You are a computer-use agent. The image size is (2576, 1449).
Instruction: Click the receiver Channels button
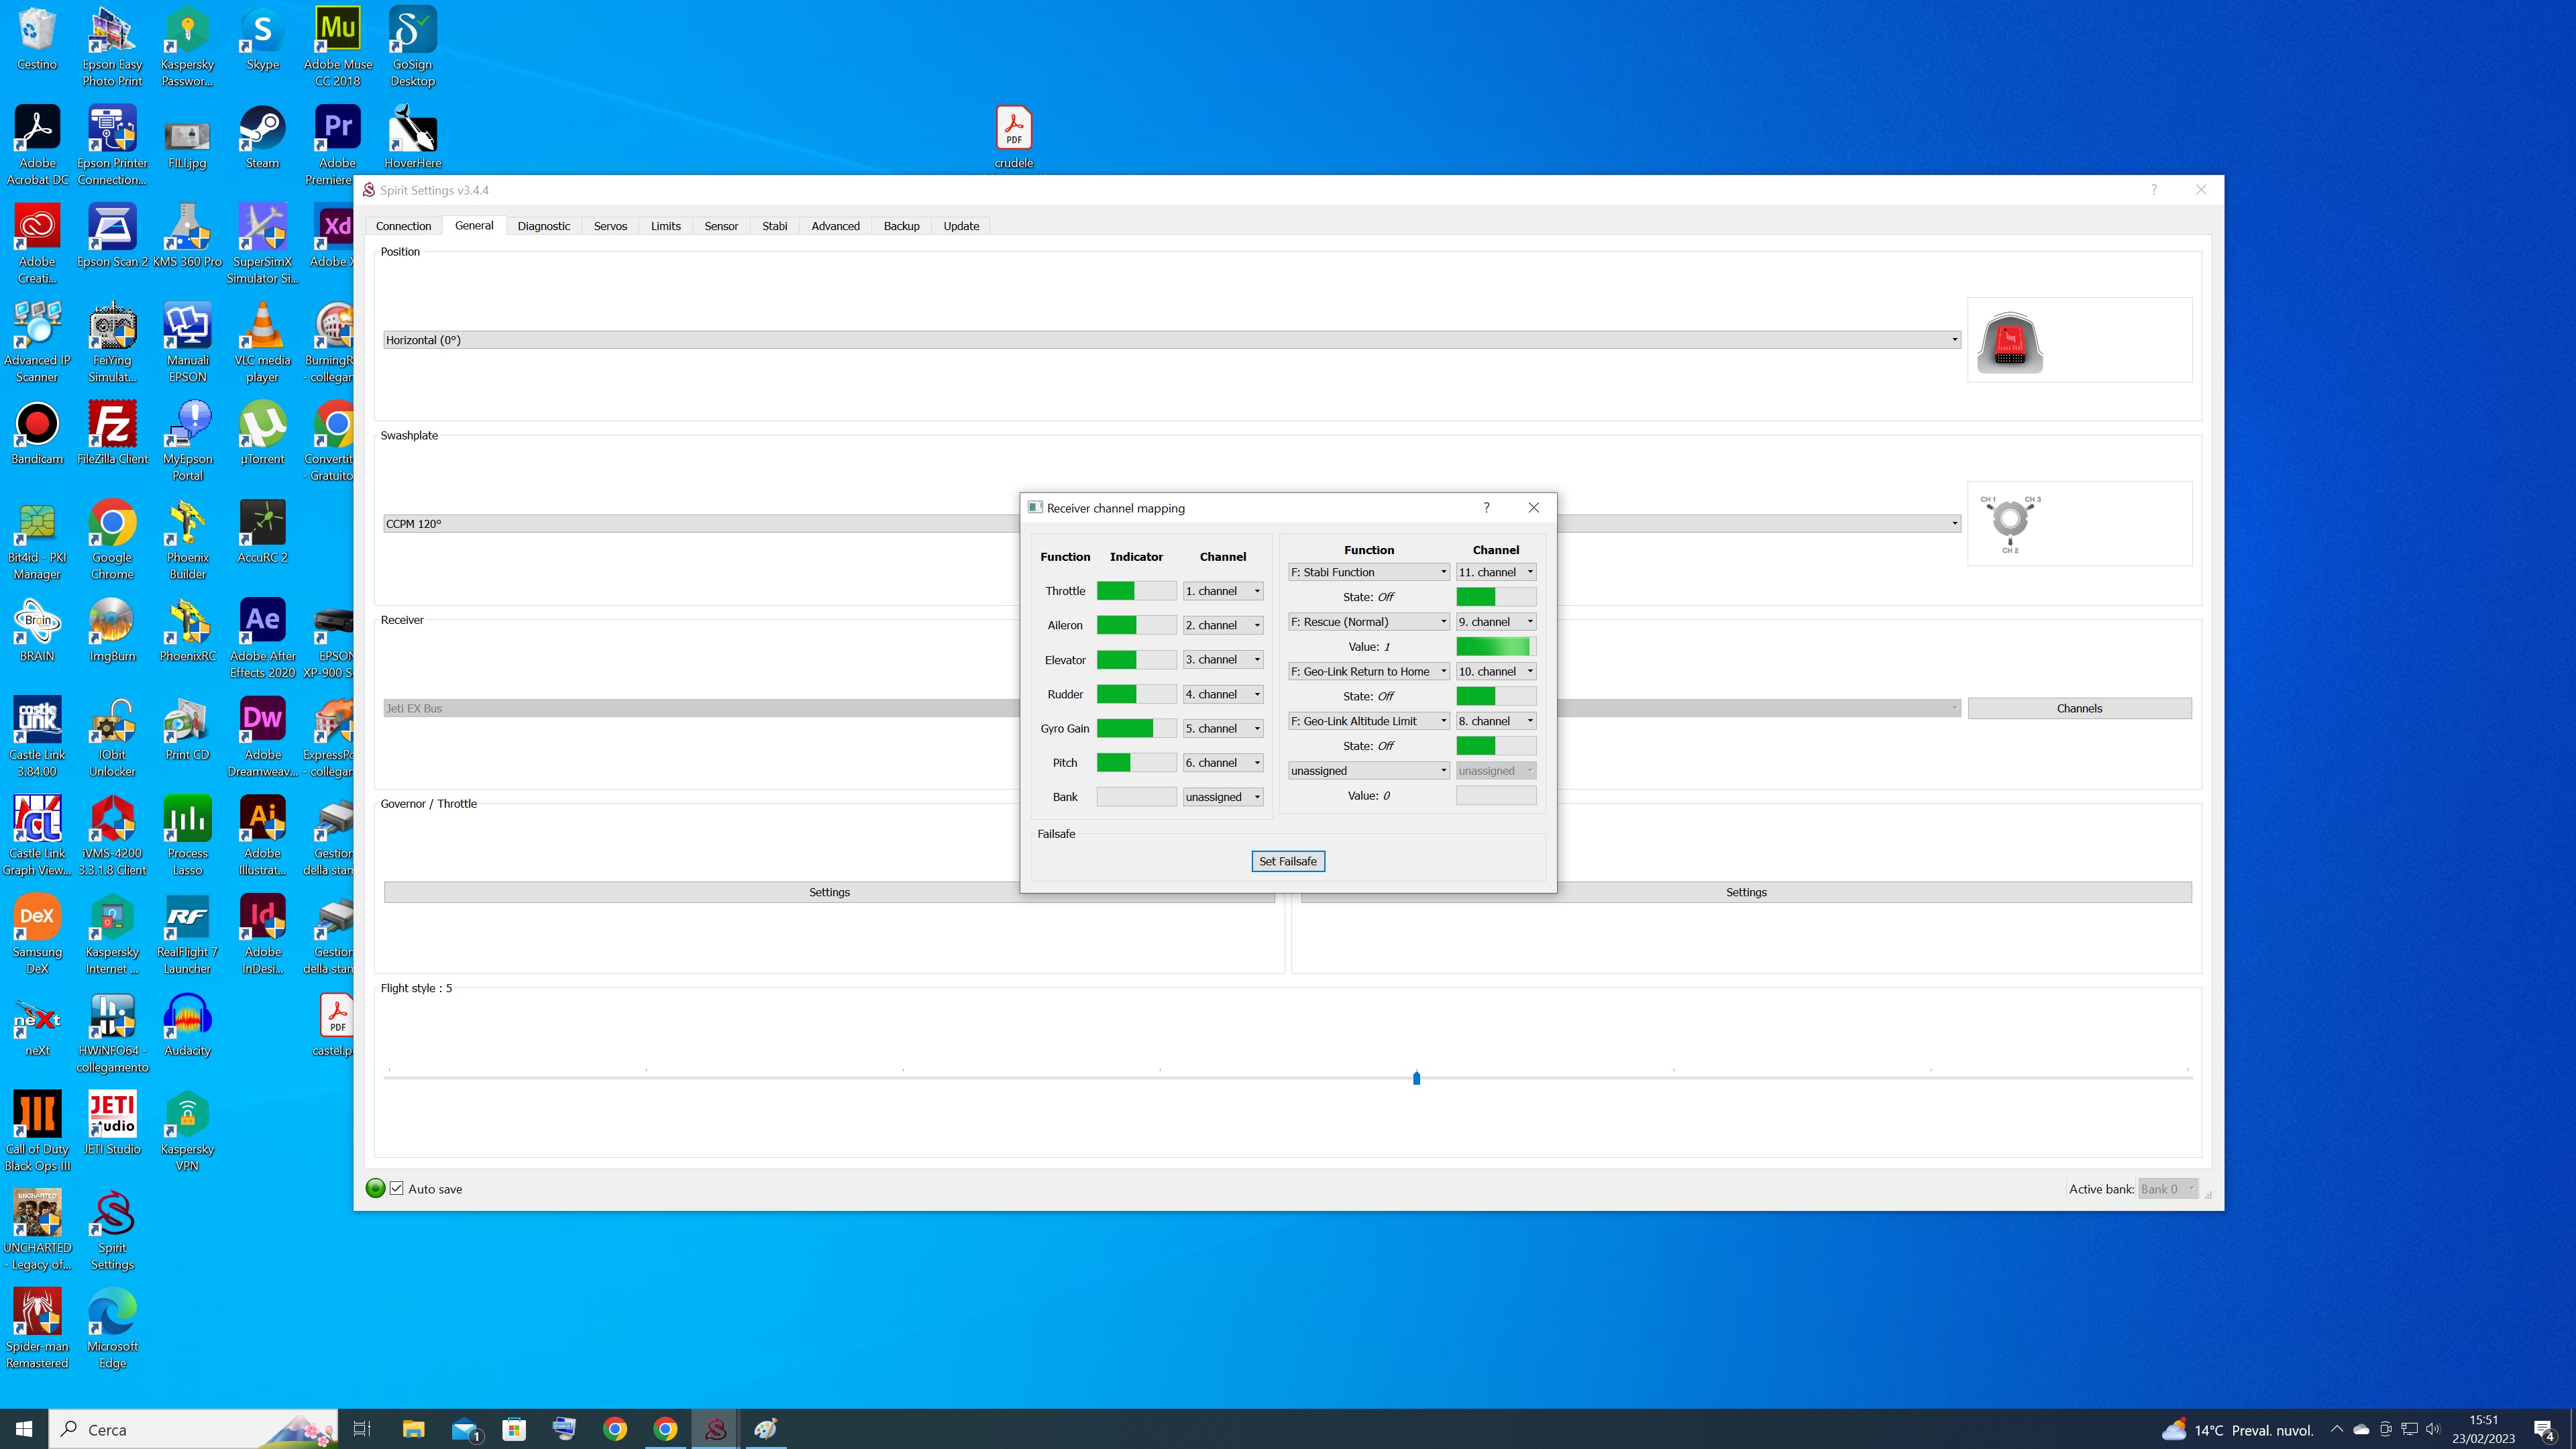(2079, 708)
